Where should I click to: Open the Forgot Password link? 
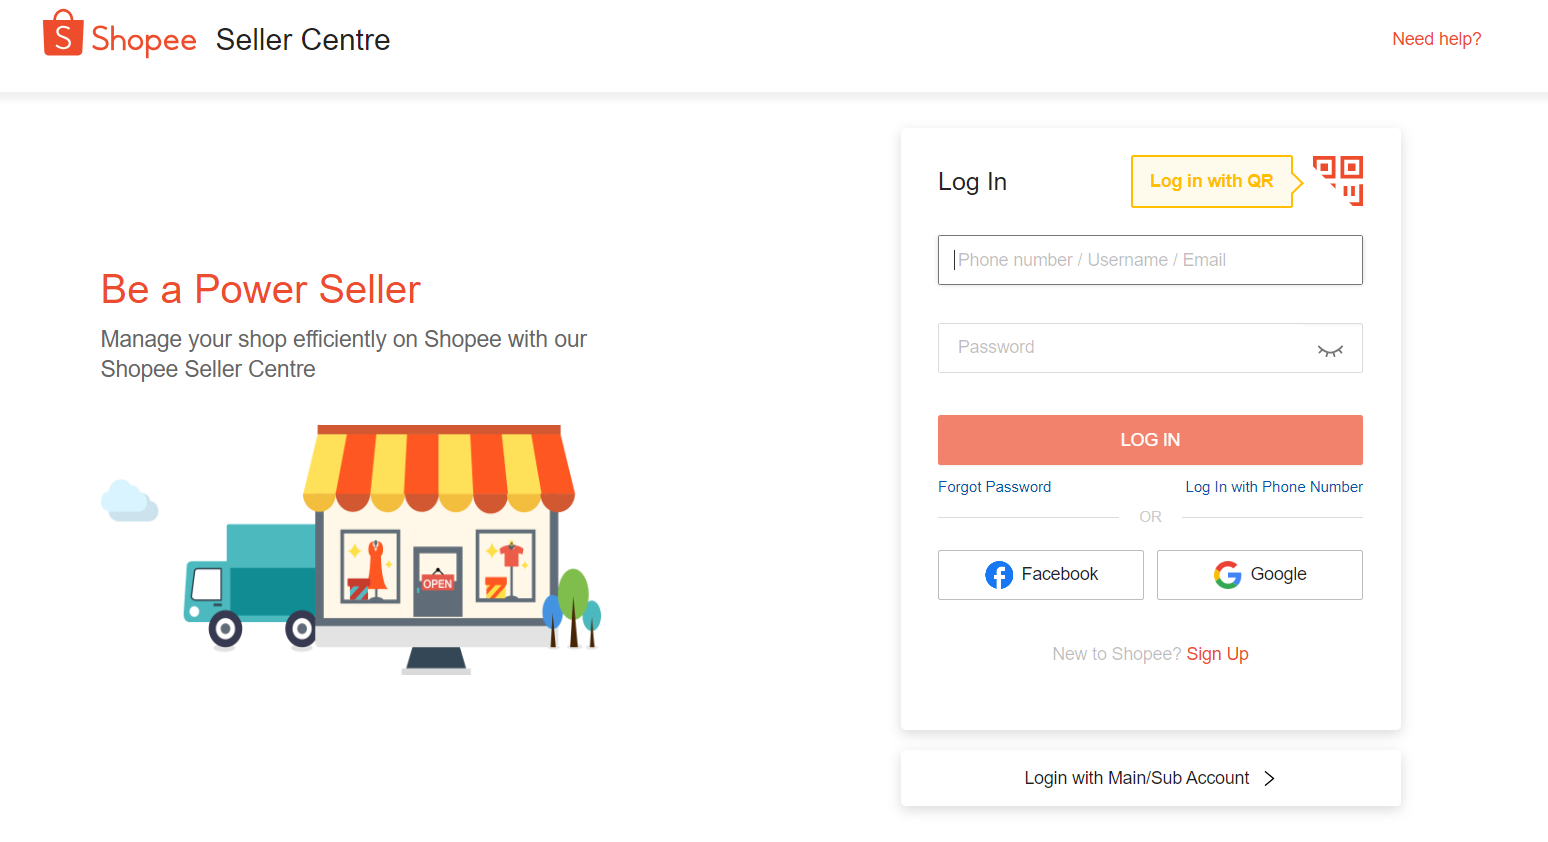click(x=994, y=487)
